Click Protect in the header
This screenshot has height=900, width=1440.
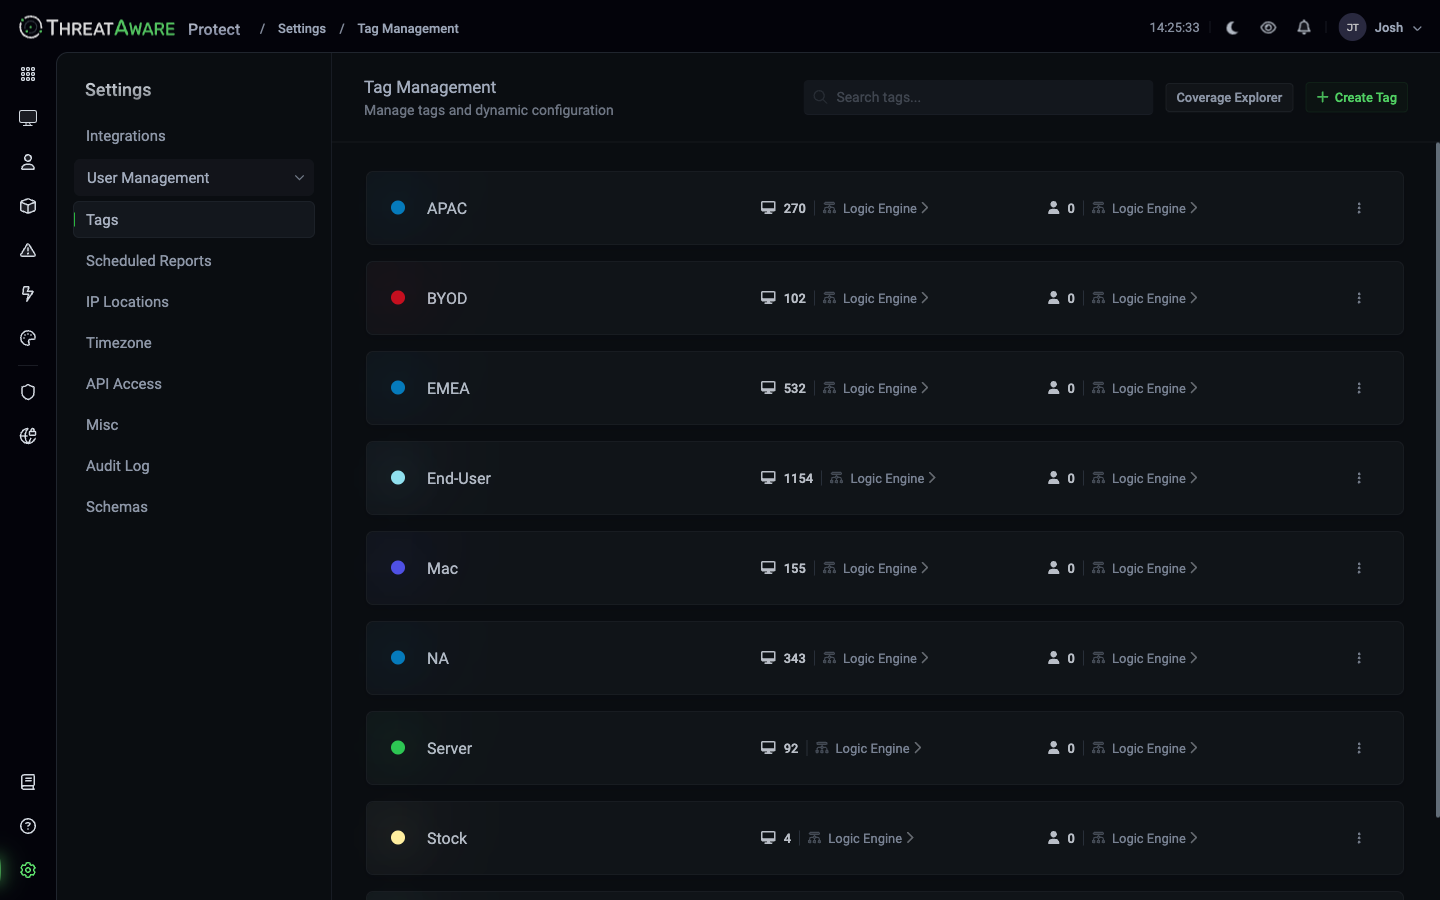click(x=214, y=29)
